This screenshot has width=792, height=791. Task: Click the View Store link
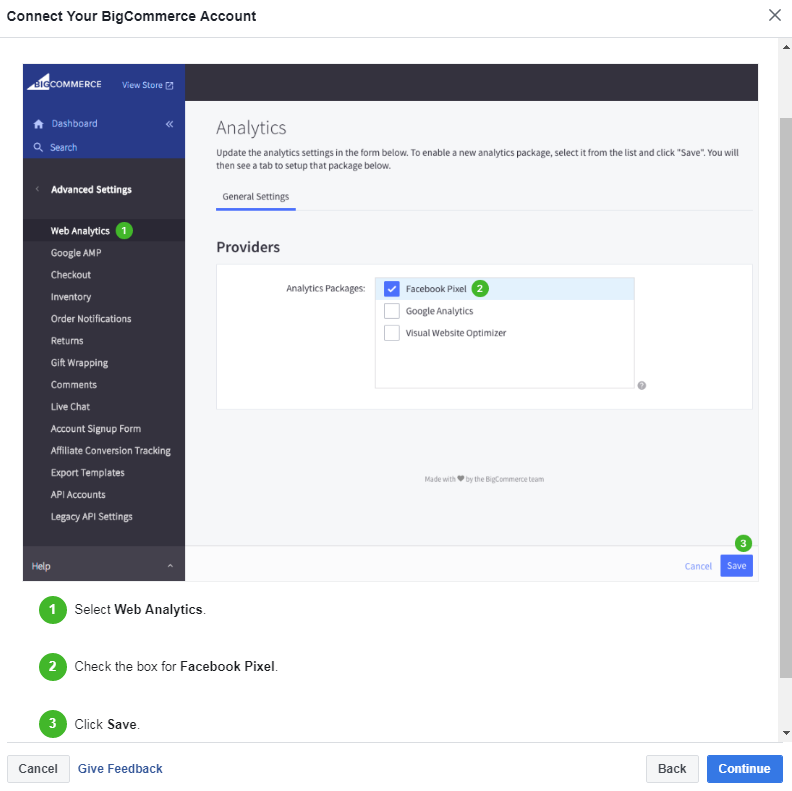coord(142,85)
